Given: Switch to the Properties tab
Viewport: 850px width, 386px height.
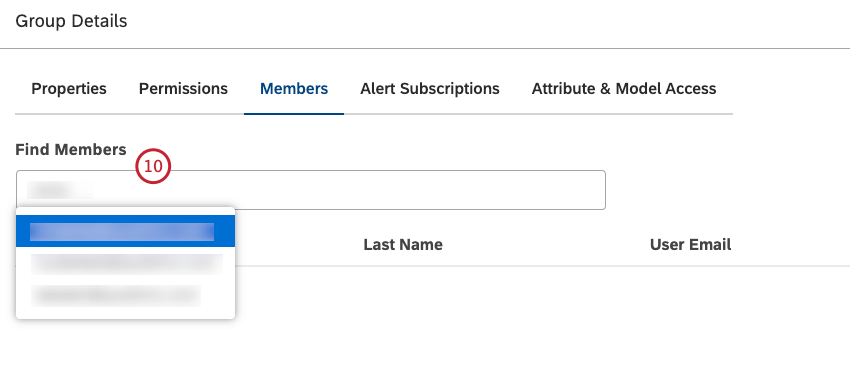Looking at the screenshot, I should click(69, 88).
